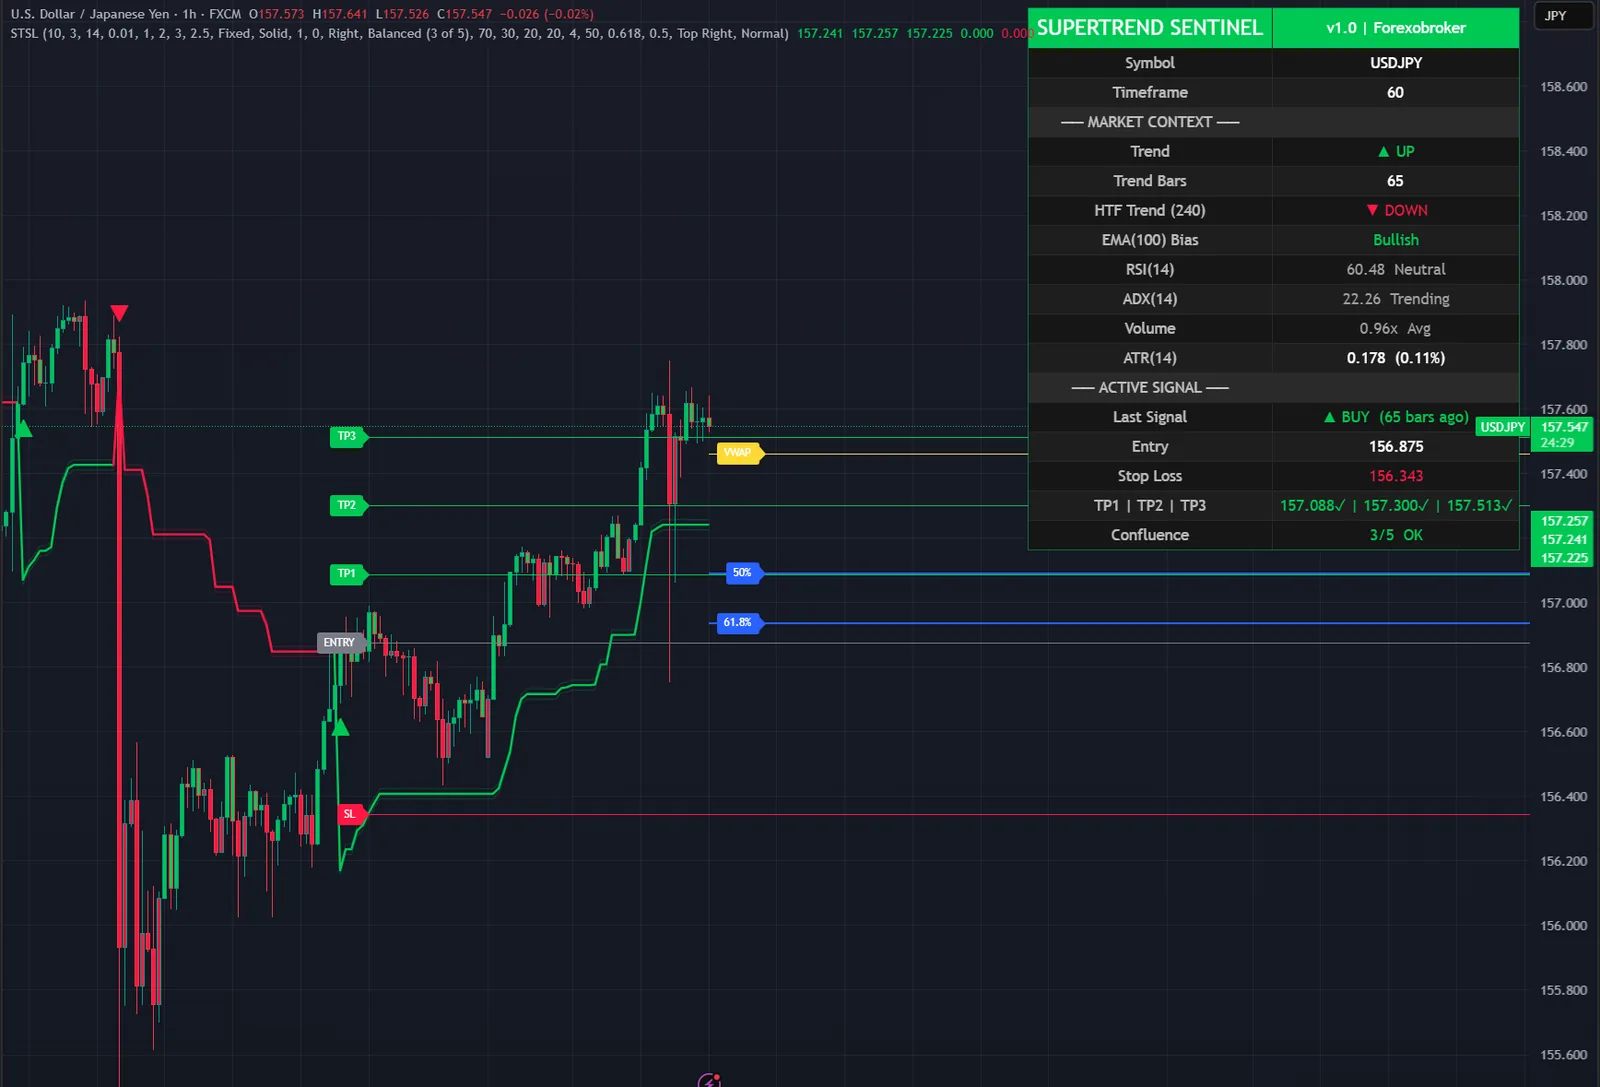
Task: Select the TP2 target label
Action: point(348,505)
